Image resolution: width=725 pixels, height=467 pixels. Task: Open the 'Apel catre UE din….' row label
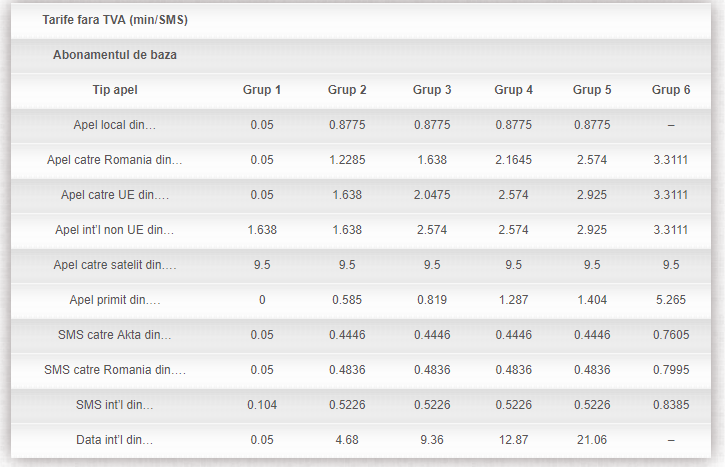[x=115, y=195]
